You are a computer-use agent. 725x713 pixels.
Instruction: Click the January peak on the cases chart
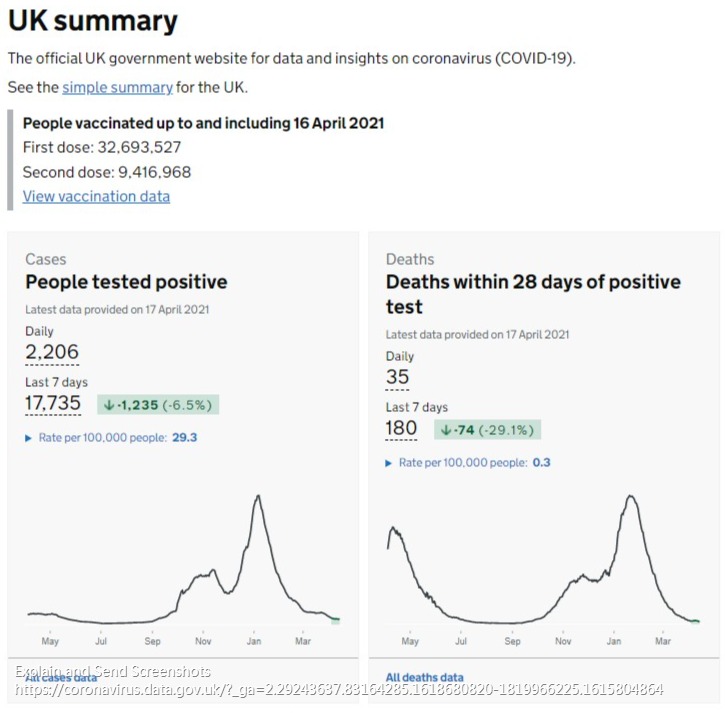pyautogui.click(x=259, y=497)
